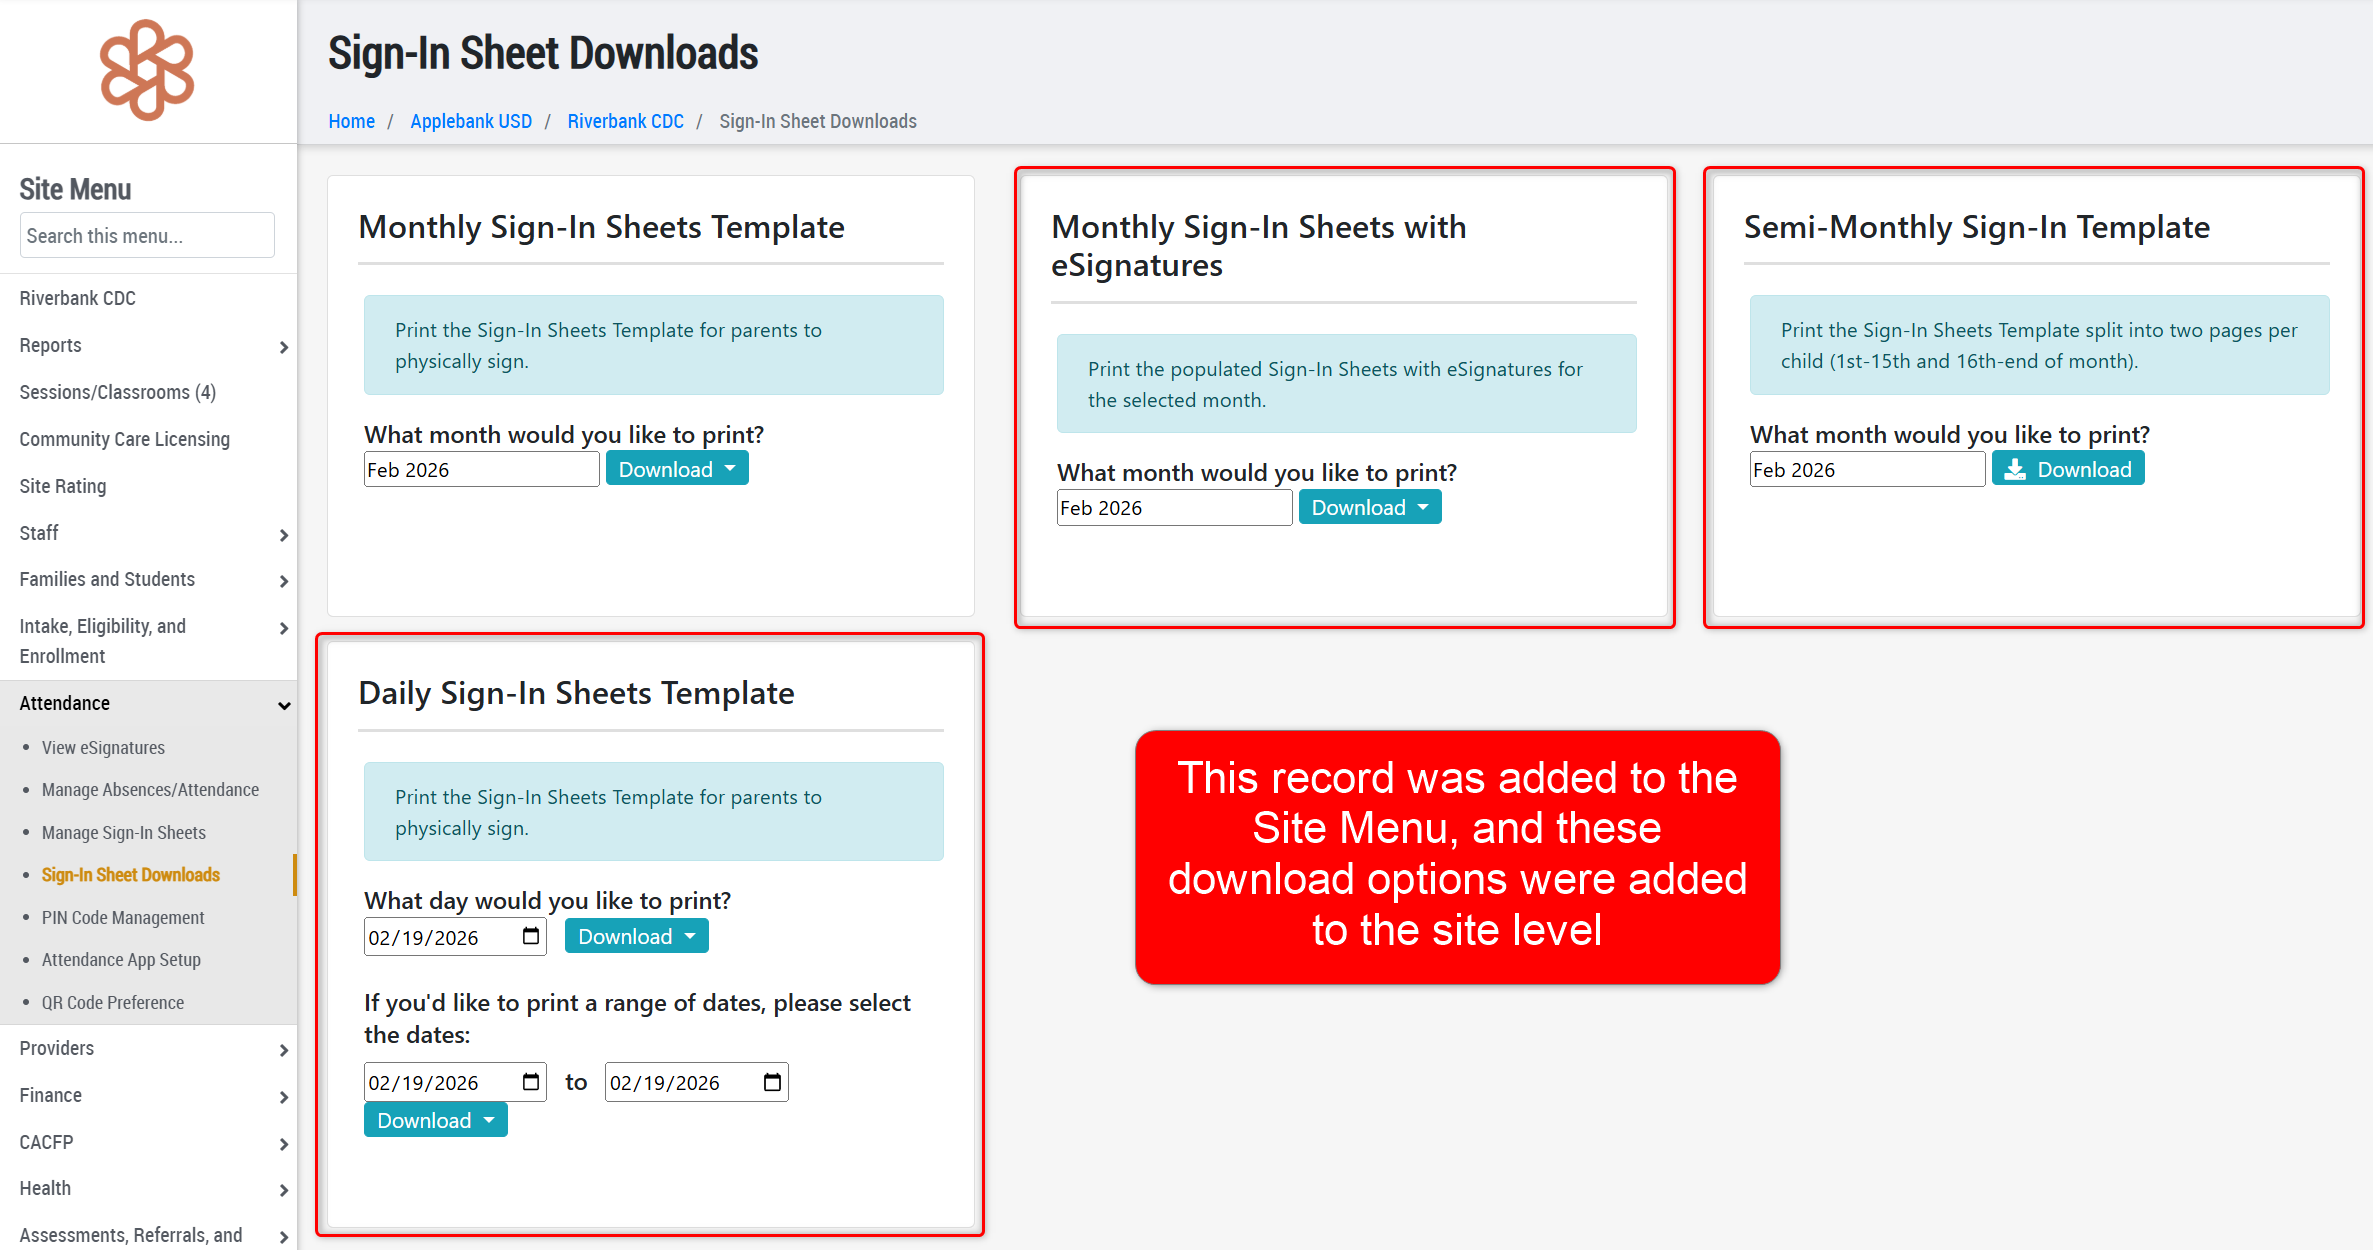Click the orange flower logo icon
The image size is (2373, 1250).
tap(147, 70)
